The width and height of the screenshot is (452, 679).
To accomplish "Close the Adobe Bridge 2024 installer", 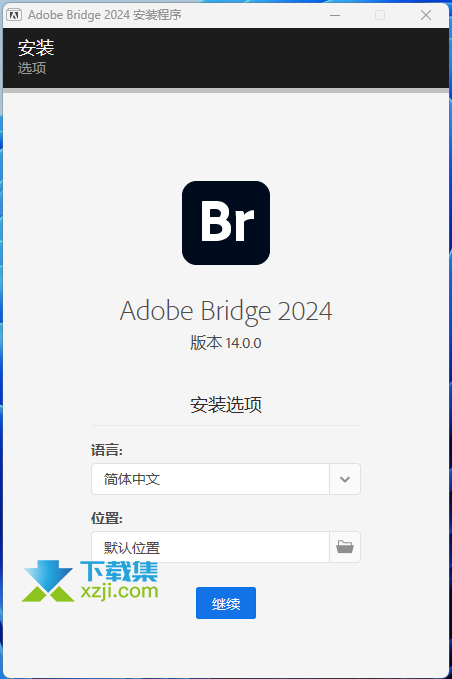I will tap(426, 15).
